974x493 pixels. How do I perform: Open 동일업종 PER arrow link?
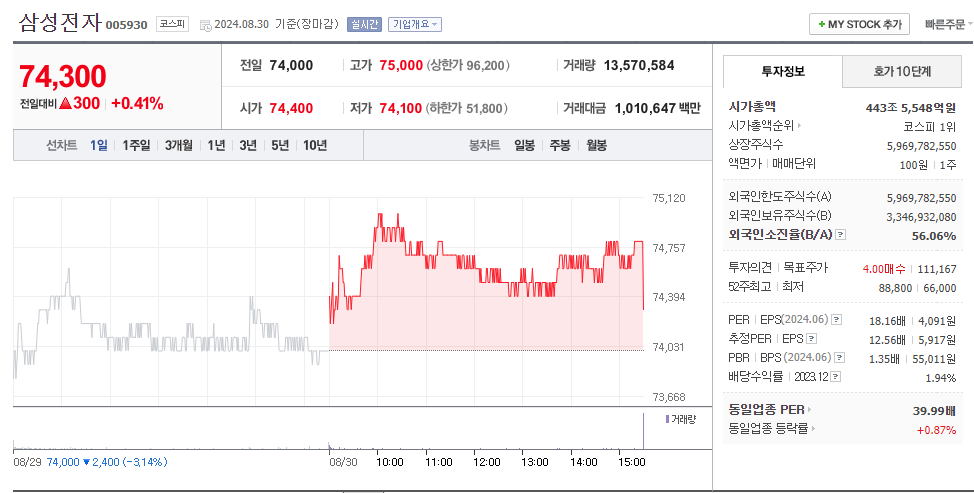coord(809,410)
